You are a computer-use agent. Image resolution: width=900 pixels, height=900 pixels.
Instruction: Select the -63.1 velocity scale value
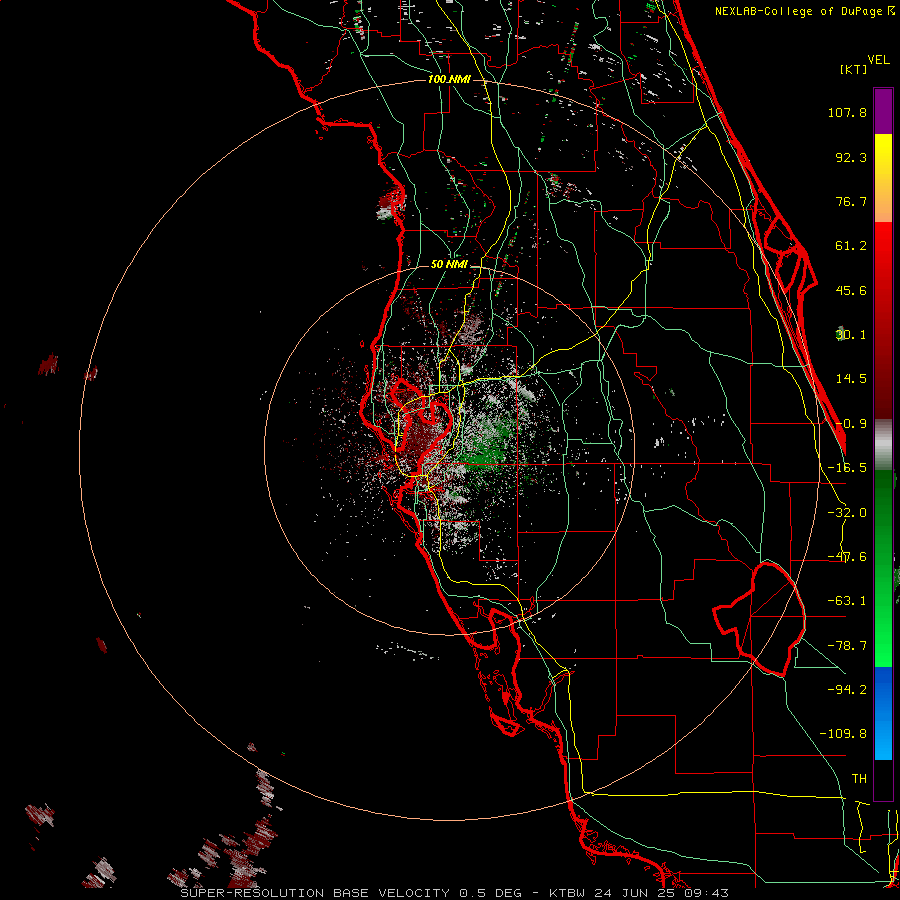tap(847, 601)
